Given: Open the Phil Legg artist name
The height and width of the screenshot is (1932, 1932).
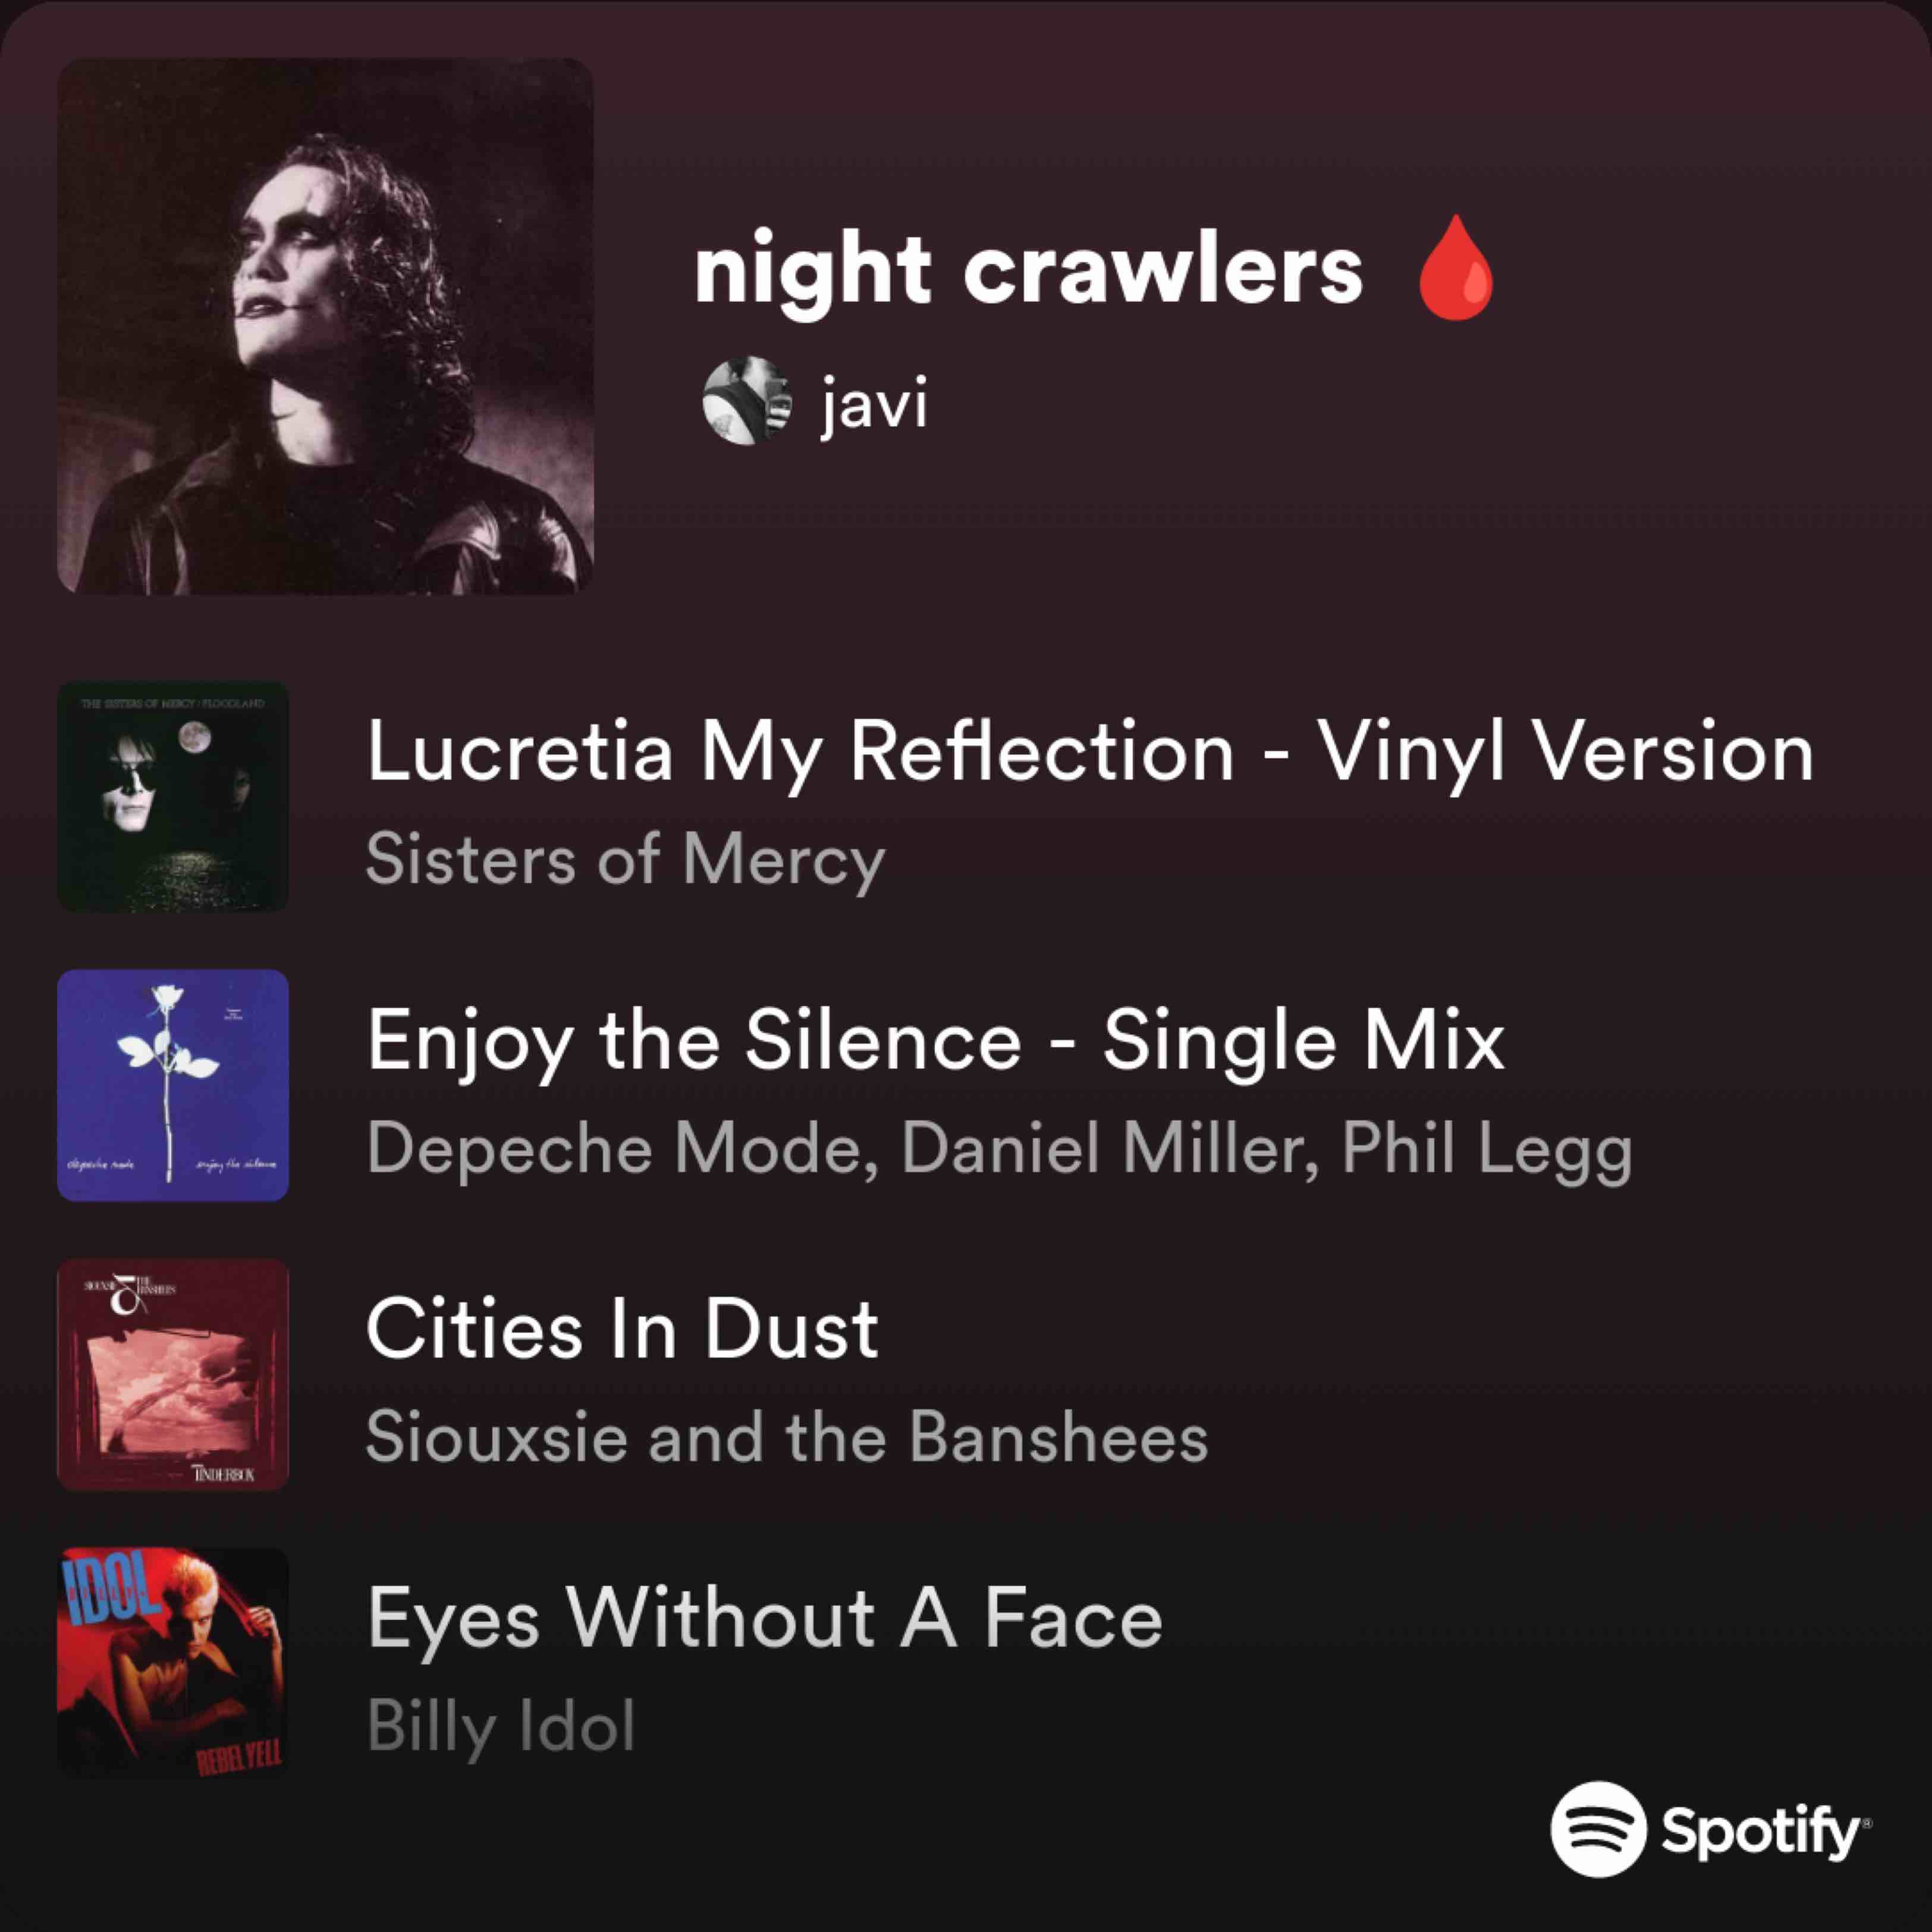Looking at the screenshot, I should (1487, 1148).
